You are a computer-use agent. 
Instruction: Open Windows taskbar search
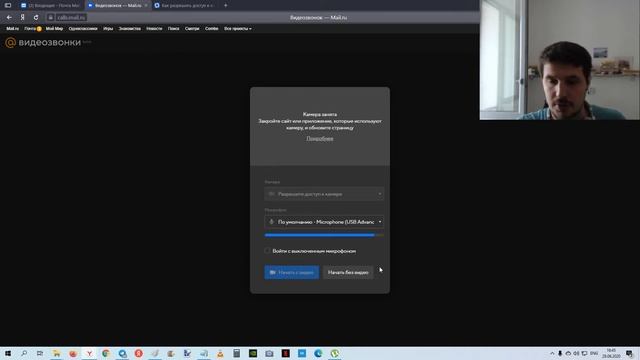point(24,353)
